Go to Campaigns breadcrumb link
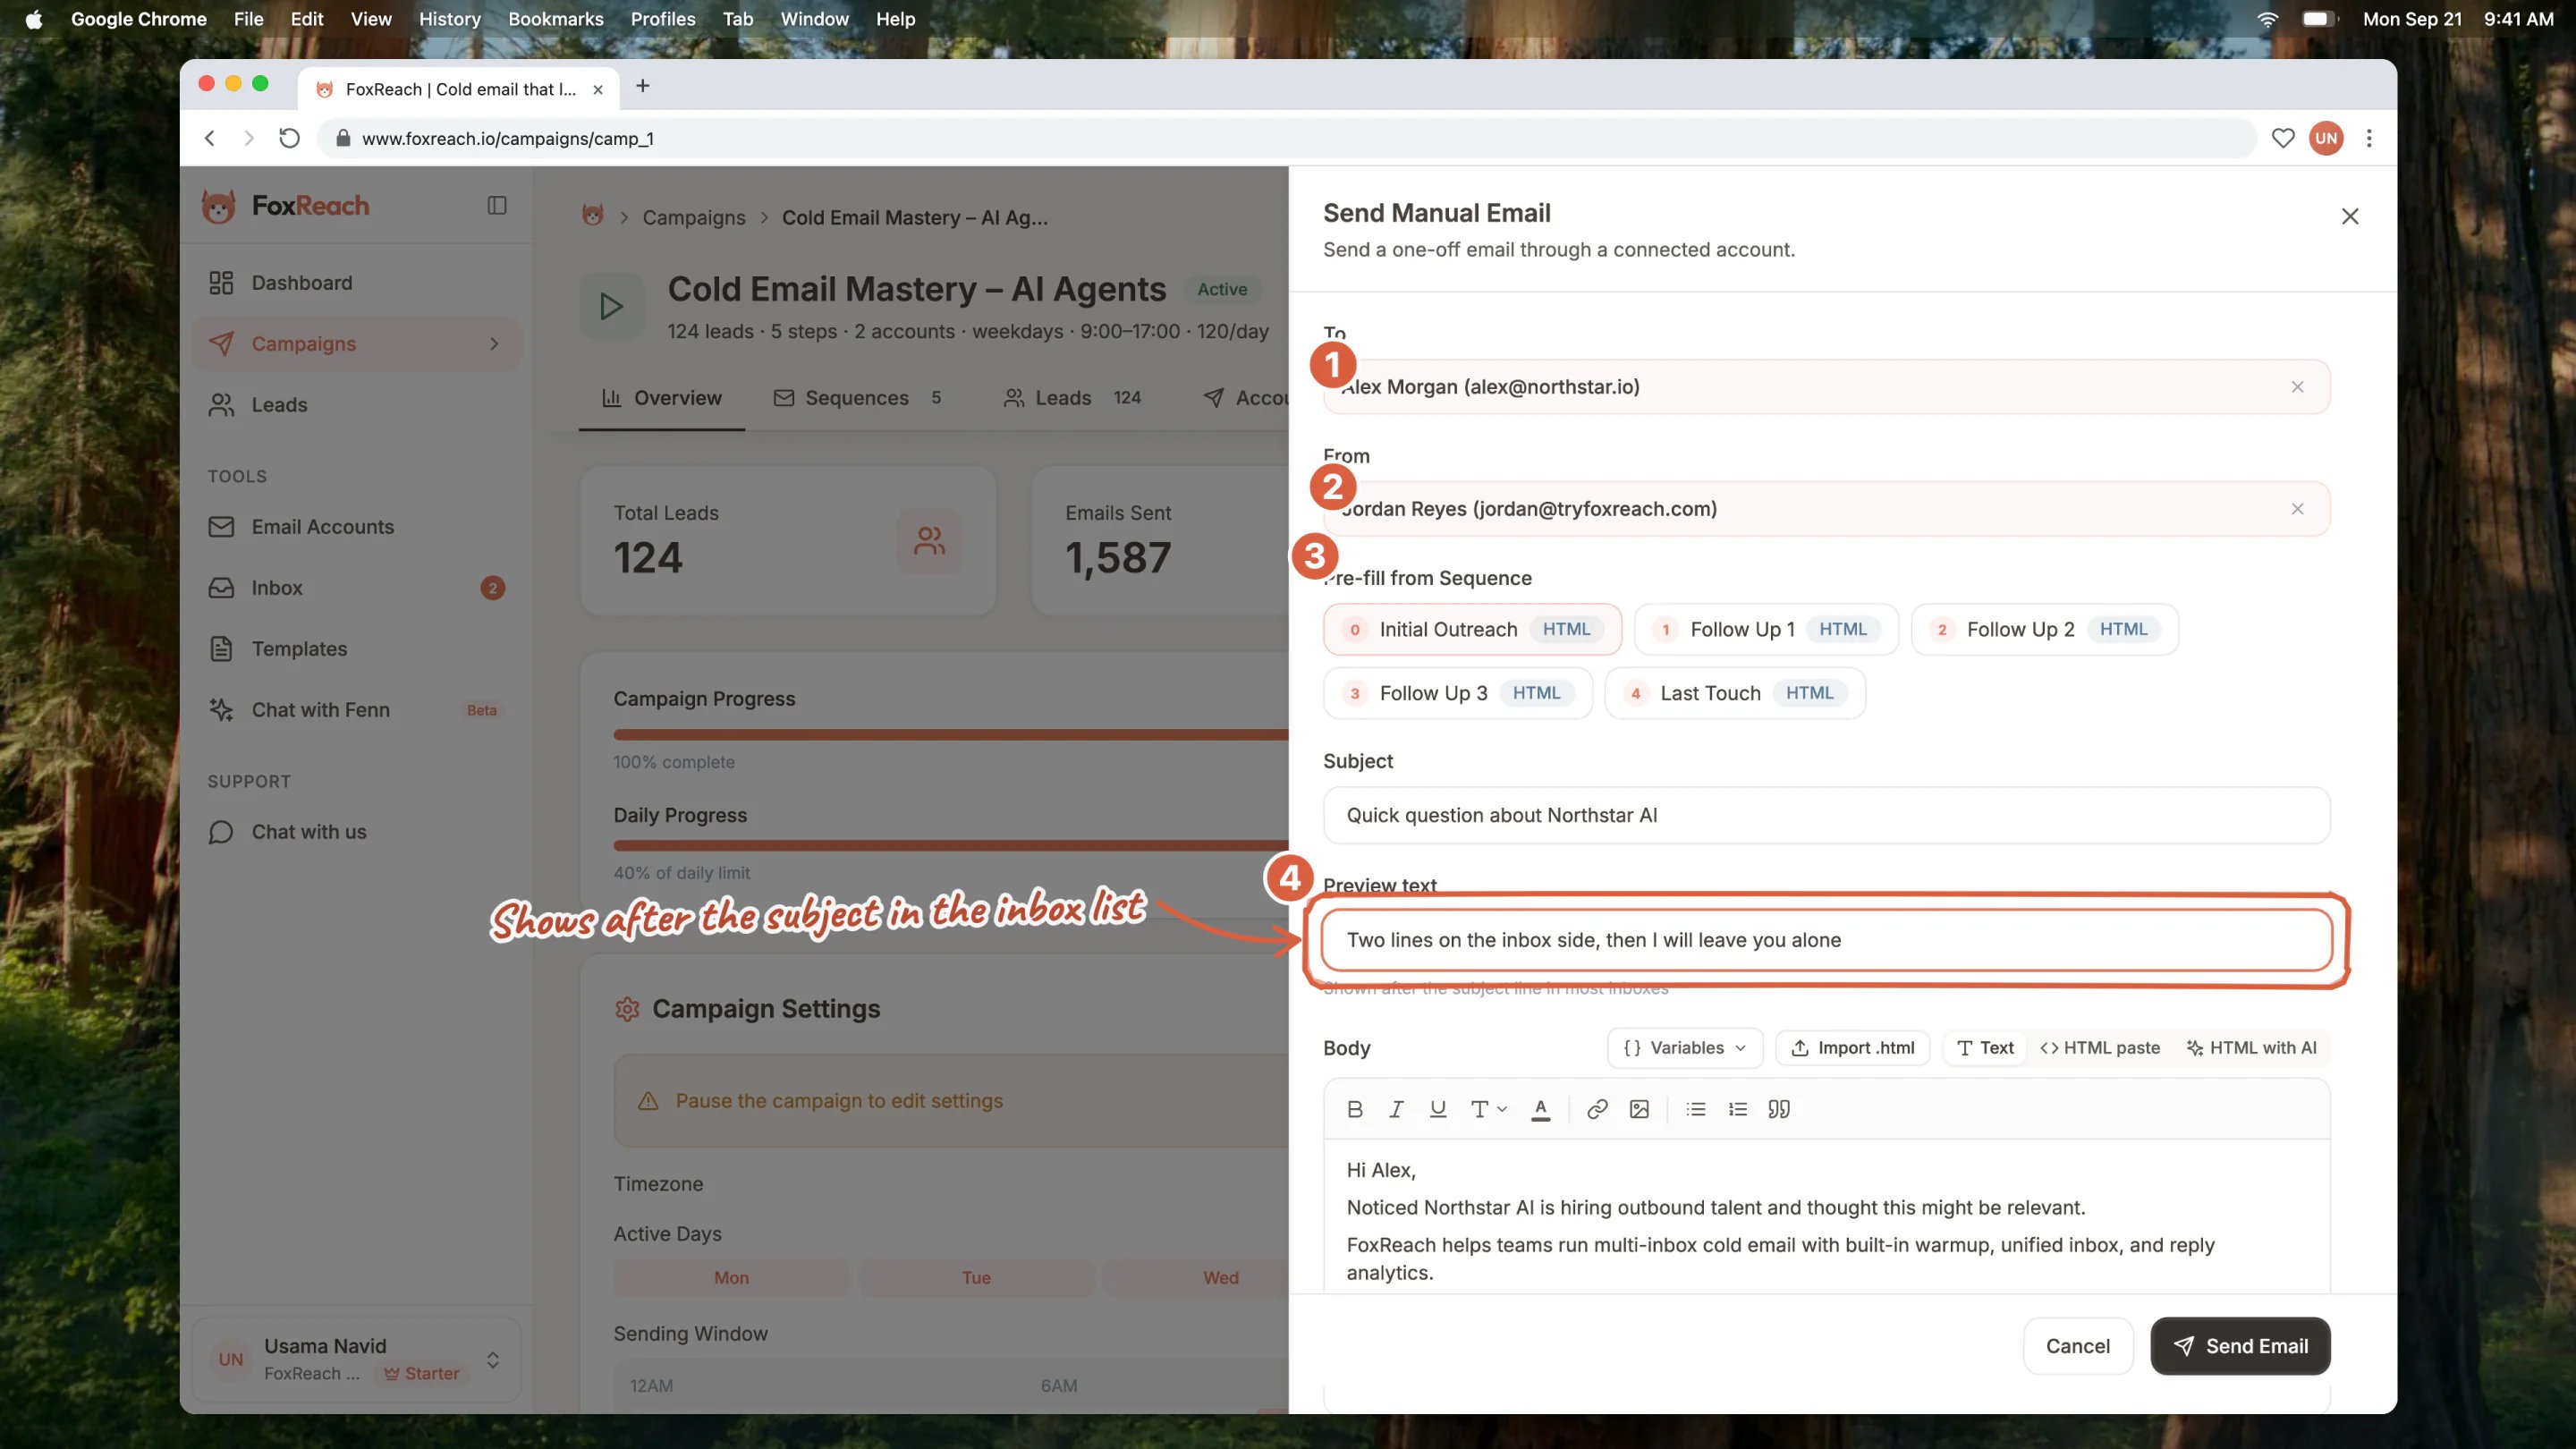The width and height of the screenshot is (2576, 1449). (693, 217)
